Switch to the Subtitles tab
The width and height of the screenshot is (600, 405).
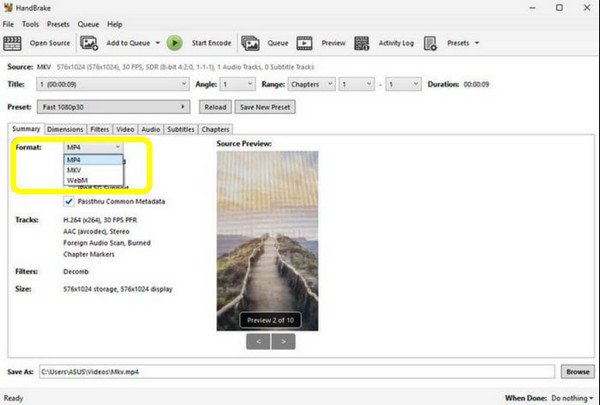click(x=181, y=129)
